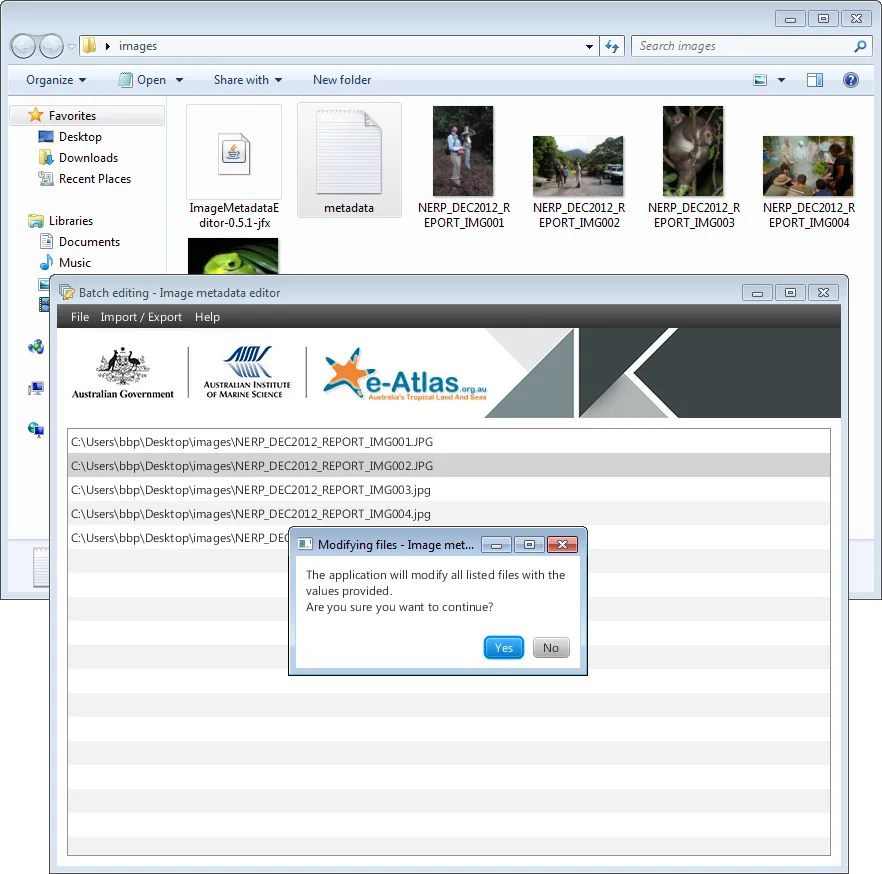Click the Batch editing window title icon
The width and height of the screenshot is (882, 874).
pos(67,292)
